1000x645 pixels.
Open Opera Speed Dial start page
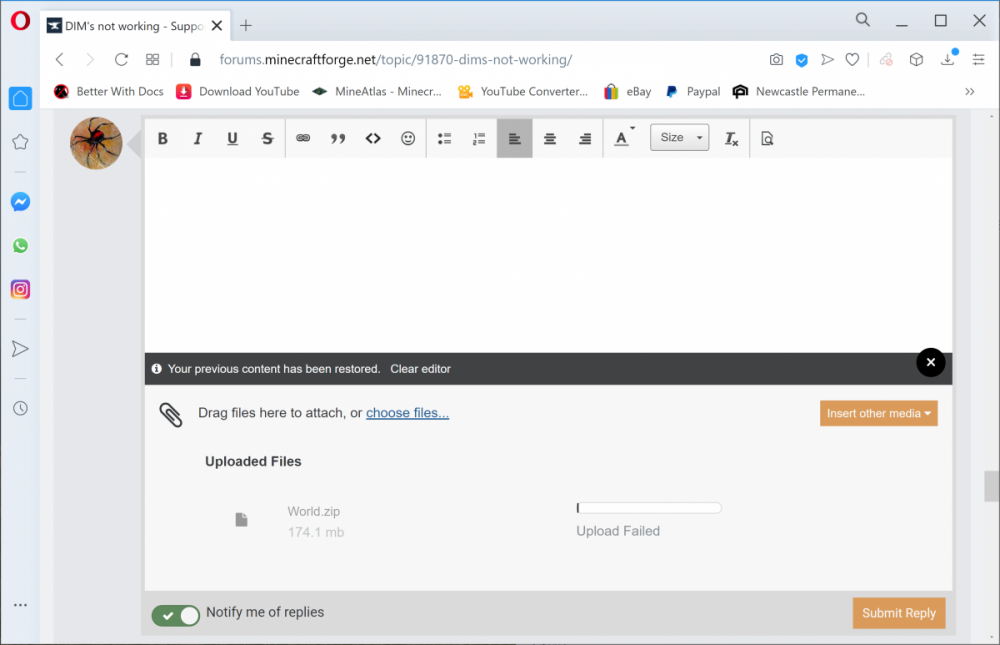(152, 59)
